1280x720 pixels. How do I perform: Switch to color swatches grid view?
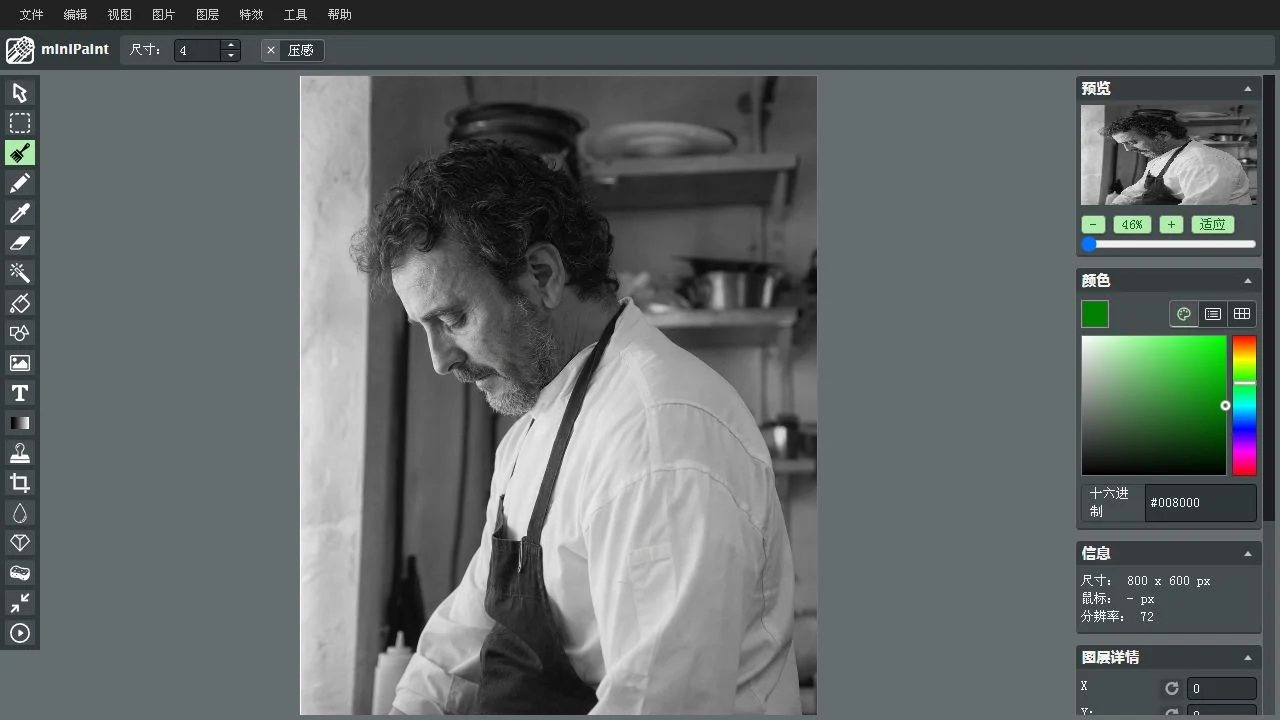point(1242,314)
